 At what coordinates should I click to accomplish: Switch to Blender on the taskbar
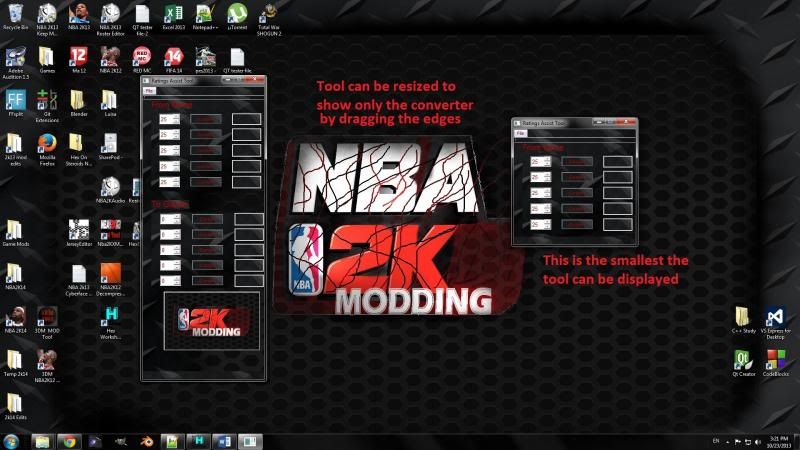pyautogui.click(x=146, y=442)
